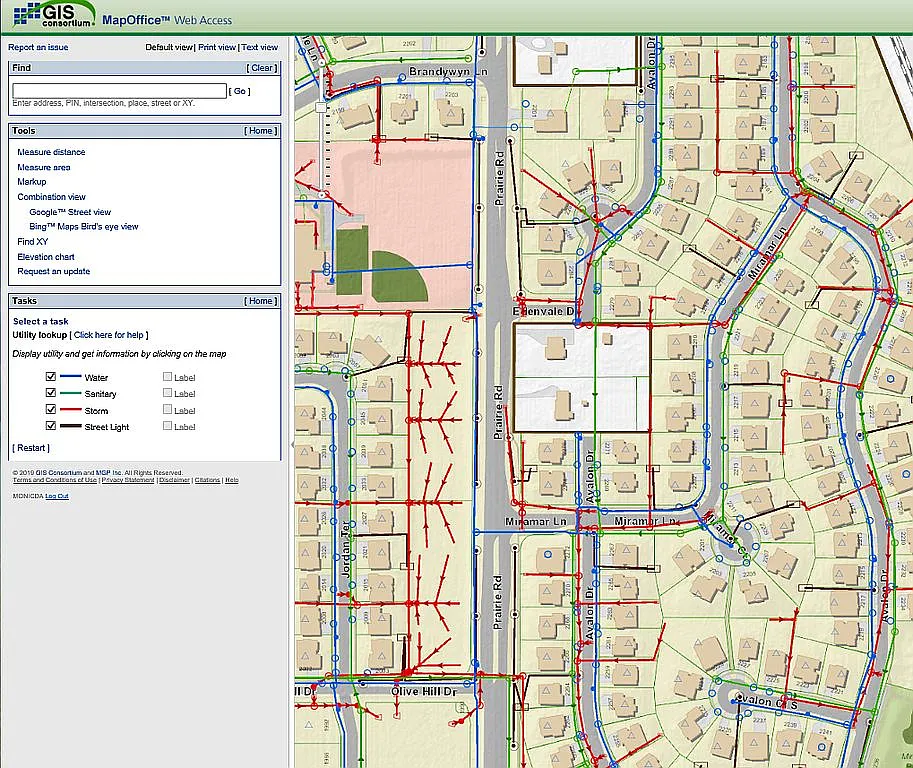Turn off the Street Light layer checkbox

[51, 427]
